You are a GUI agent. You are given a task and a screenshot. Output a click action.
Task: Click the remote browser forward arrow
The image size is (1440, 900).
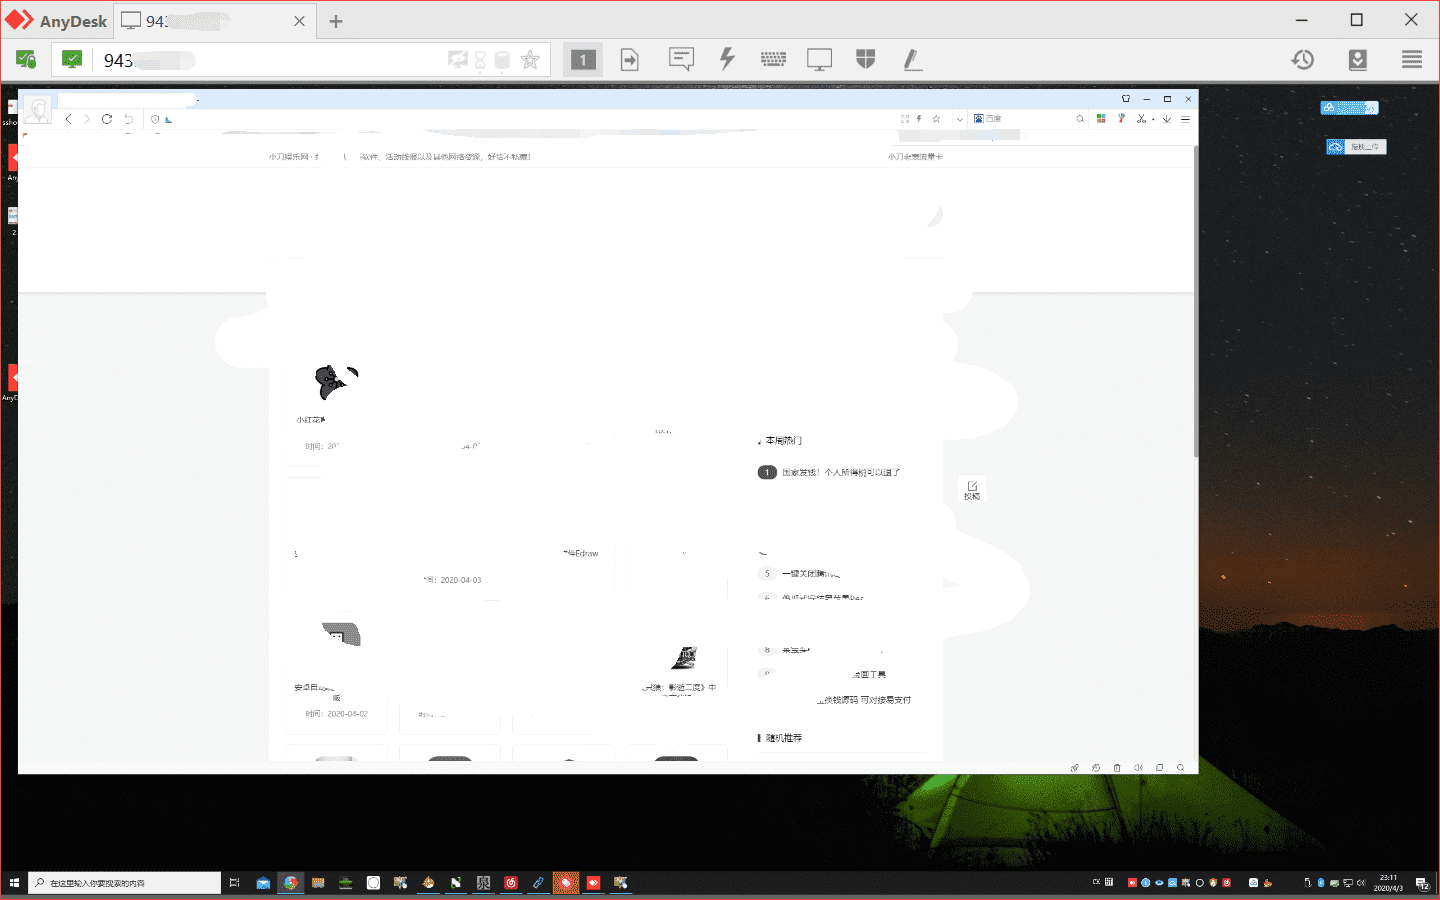tap(87, 119)
